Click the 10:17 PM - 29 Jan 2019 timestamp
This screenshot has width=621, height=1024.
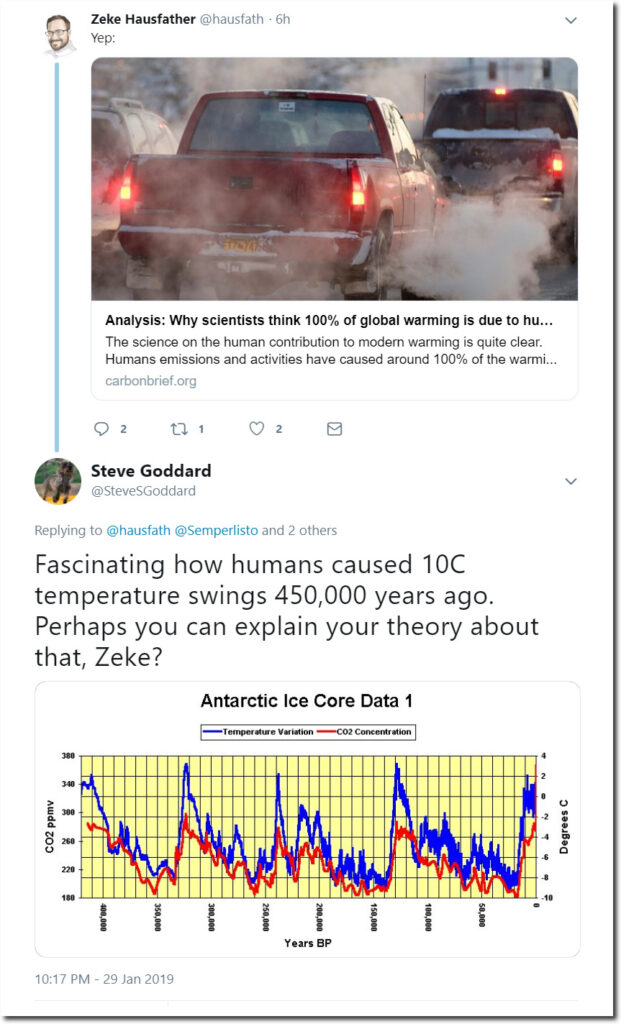(104, 979)
